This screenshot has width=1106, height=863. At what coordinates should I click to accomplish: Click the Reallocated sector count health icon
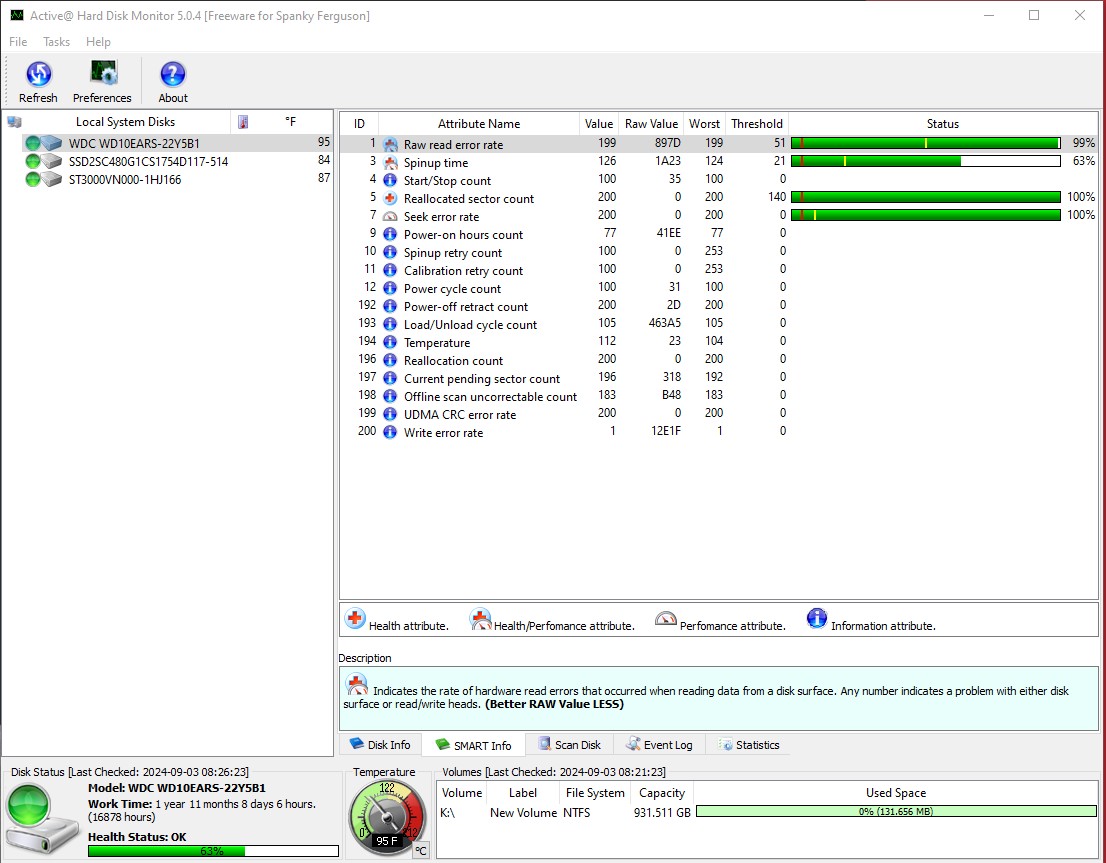click(390, 198)
